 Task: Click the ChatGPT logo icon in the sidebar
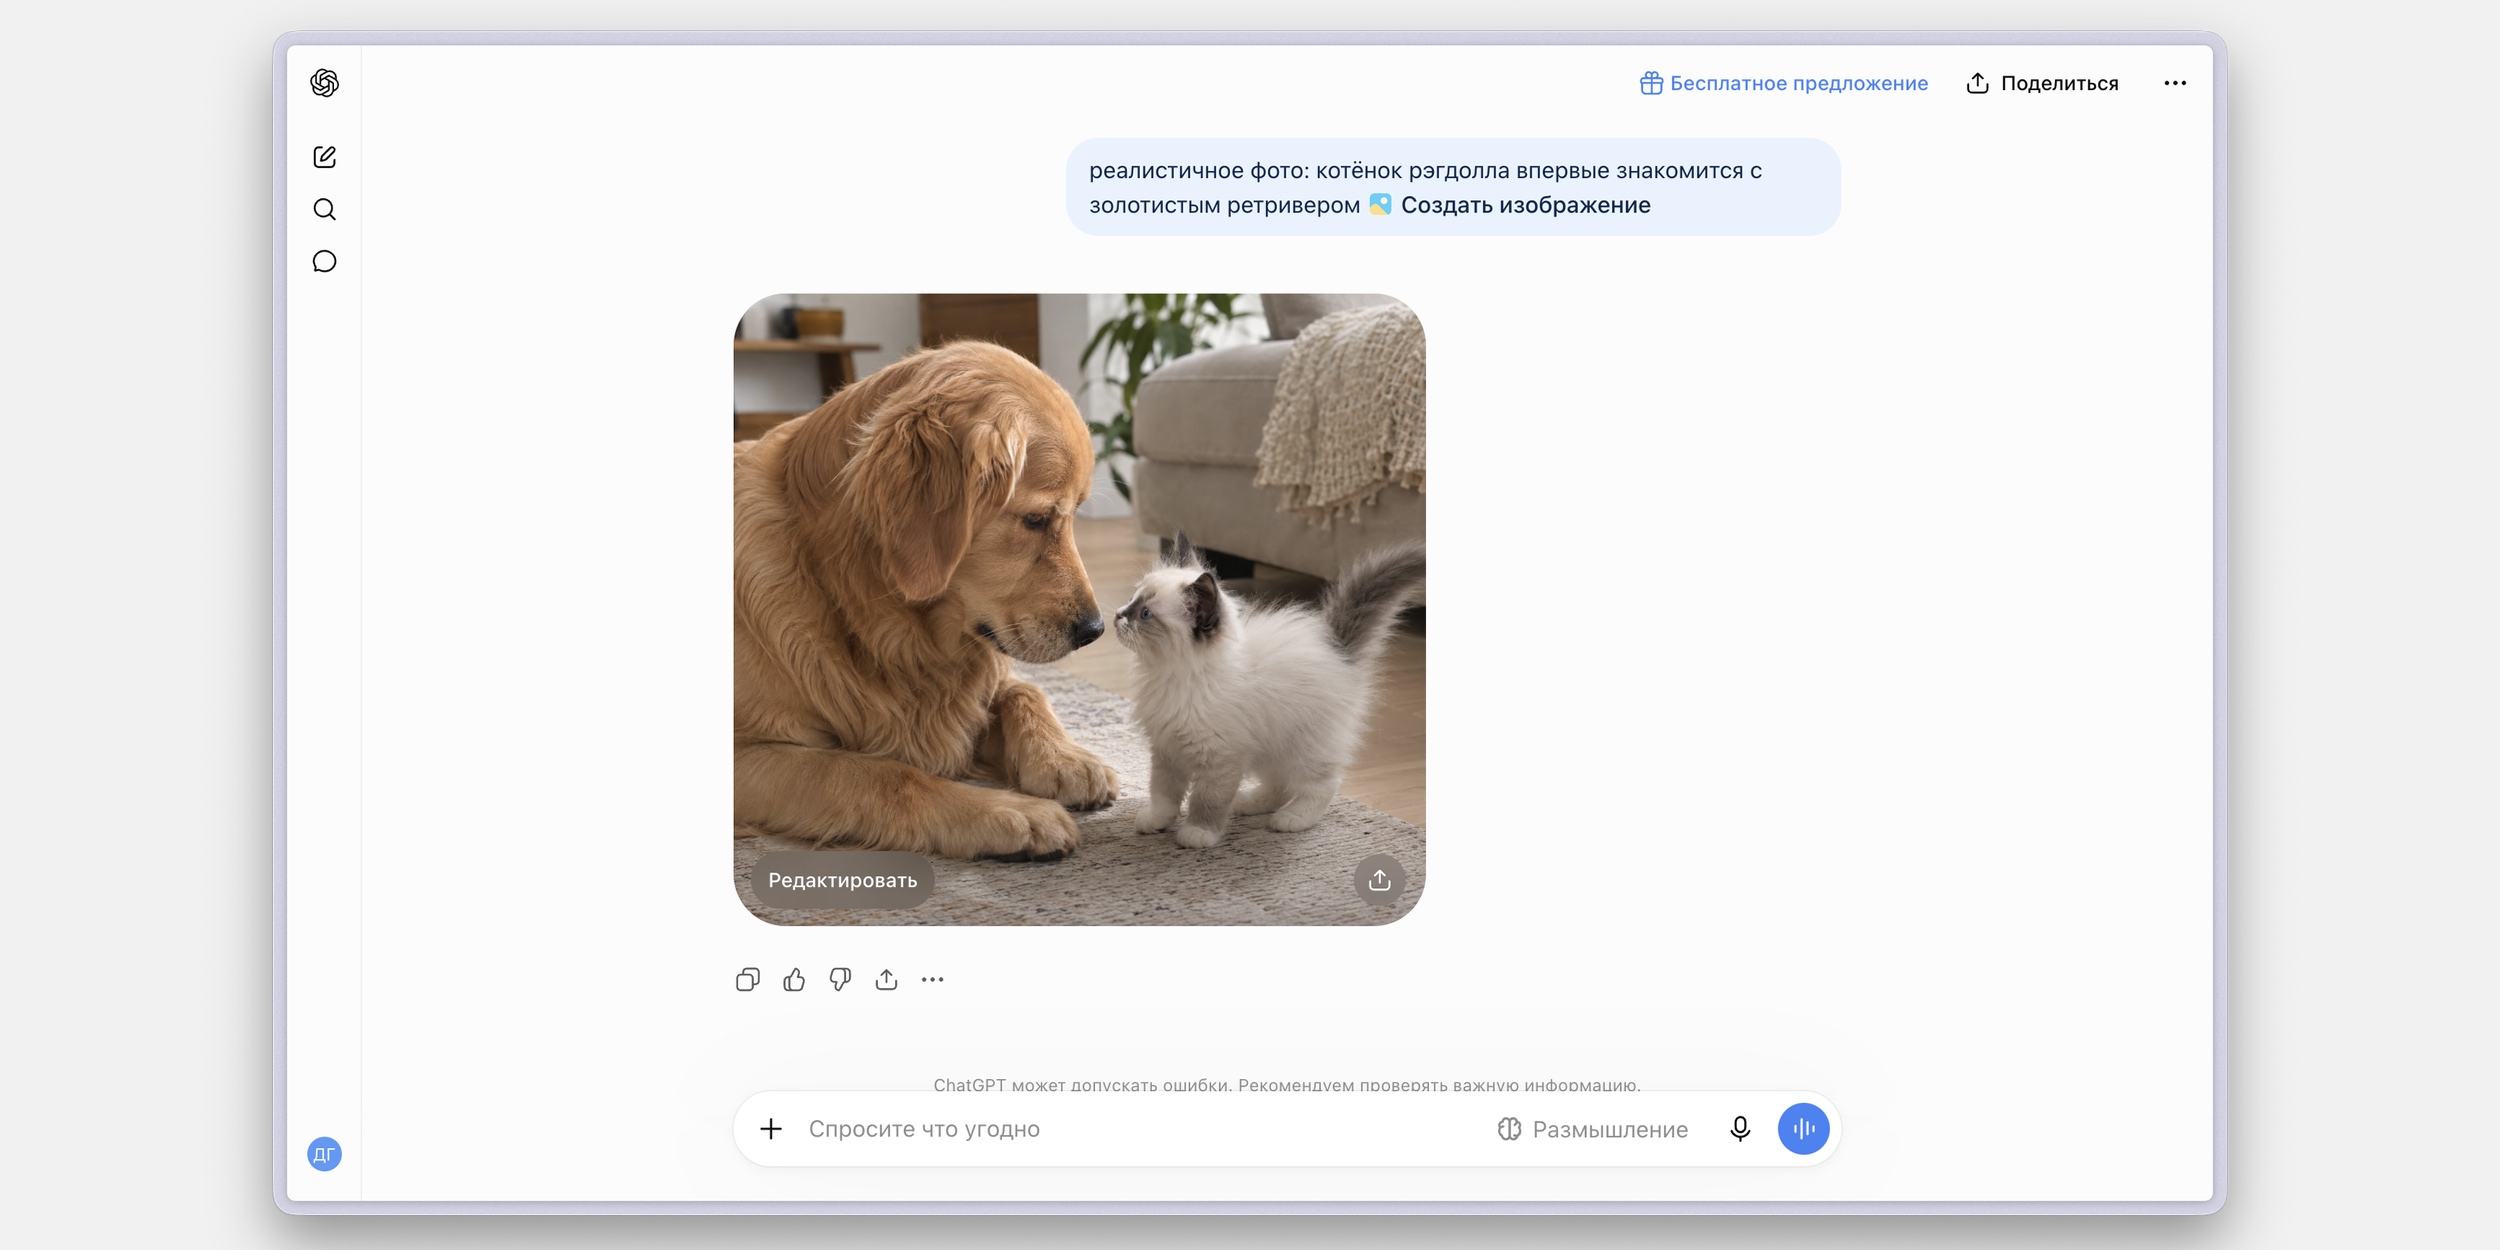(324, 83)
